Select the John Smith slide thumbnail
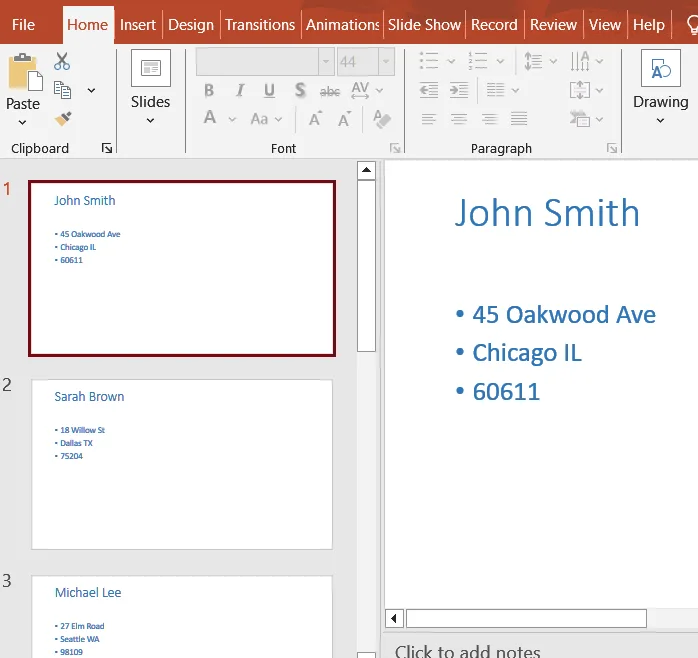The image size is (698, 658). point(182,268)
